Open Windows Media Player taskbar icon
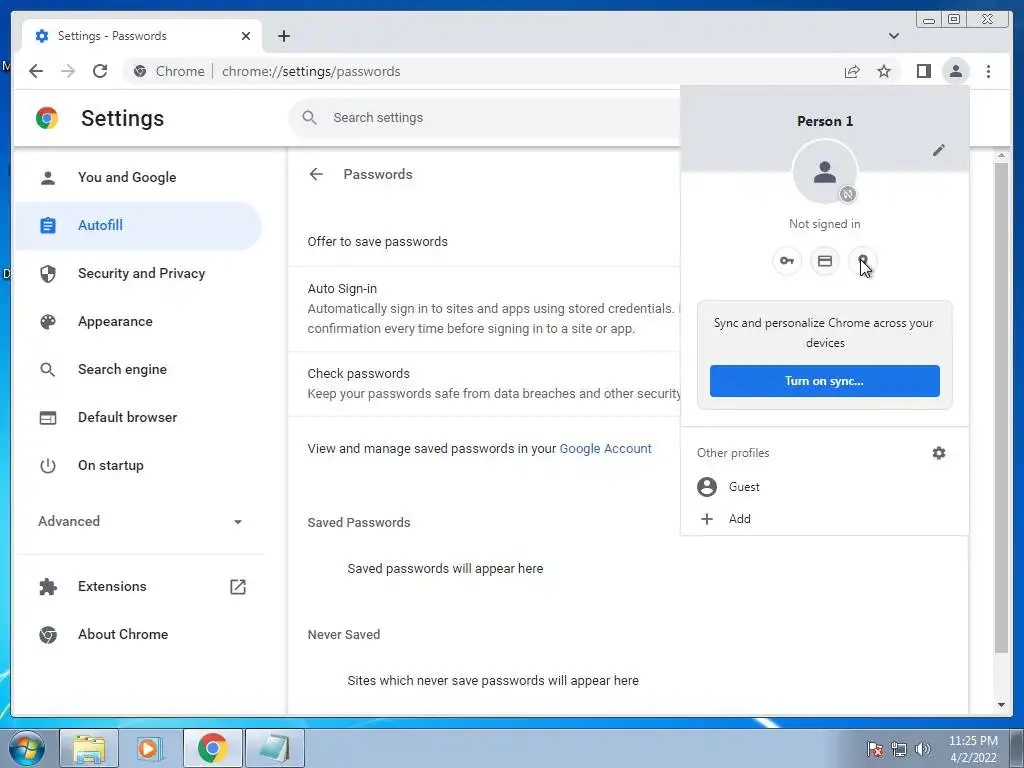Image resolution: width=1024 pixels, height=768 pixels. coord(150,748)
